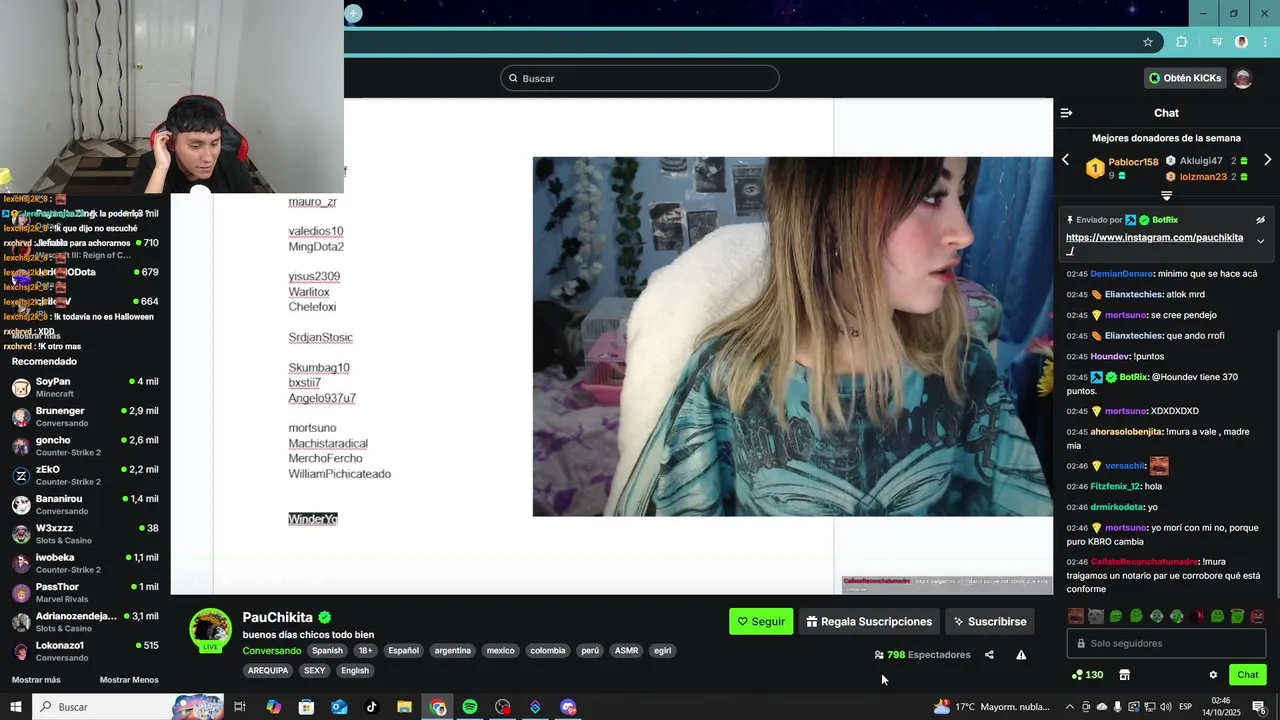
Task: Report the stream with warning icon
Action: pyautogui.click(x=1021, y=655)
